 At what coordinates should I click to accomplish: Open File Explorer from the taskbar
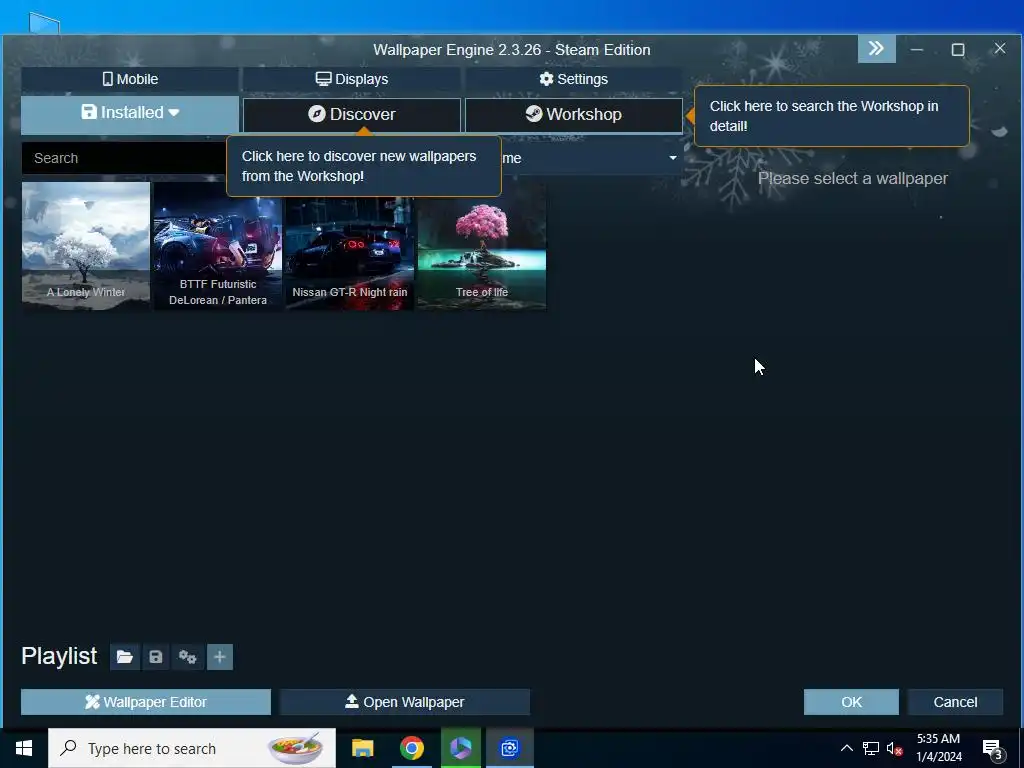tap(362, 748)
